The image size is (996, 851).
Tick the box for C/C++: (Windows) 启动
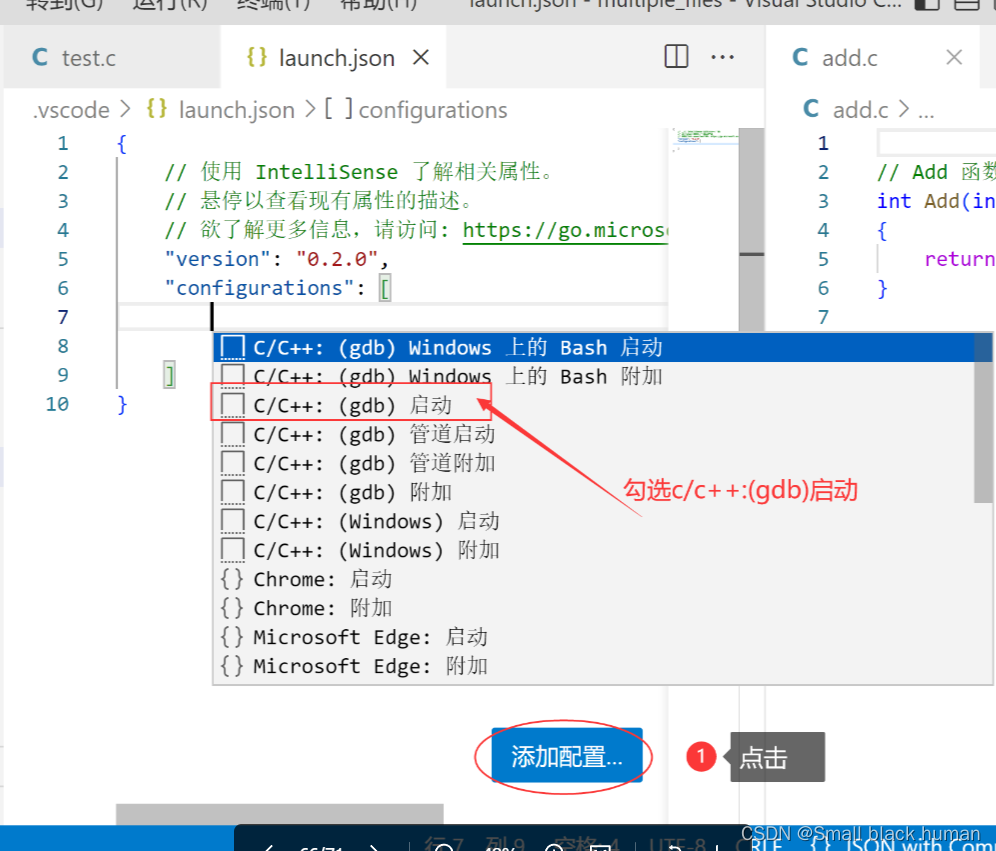232,521
